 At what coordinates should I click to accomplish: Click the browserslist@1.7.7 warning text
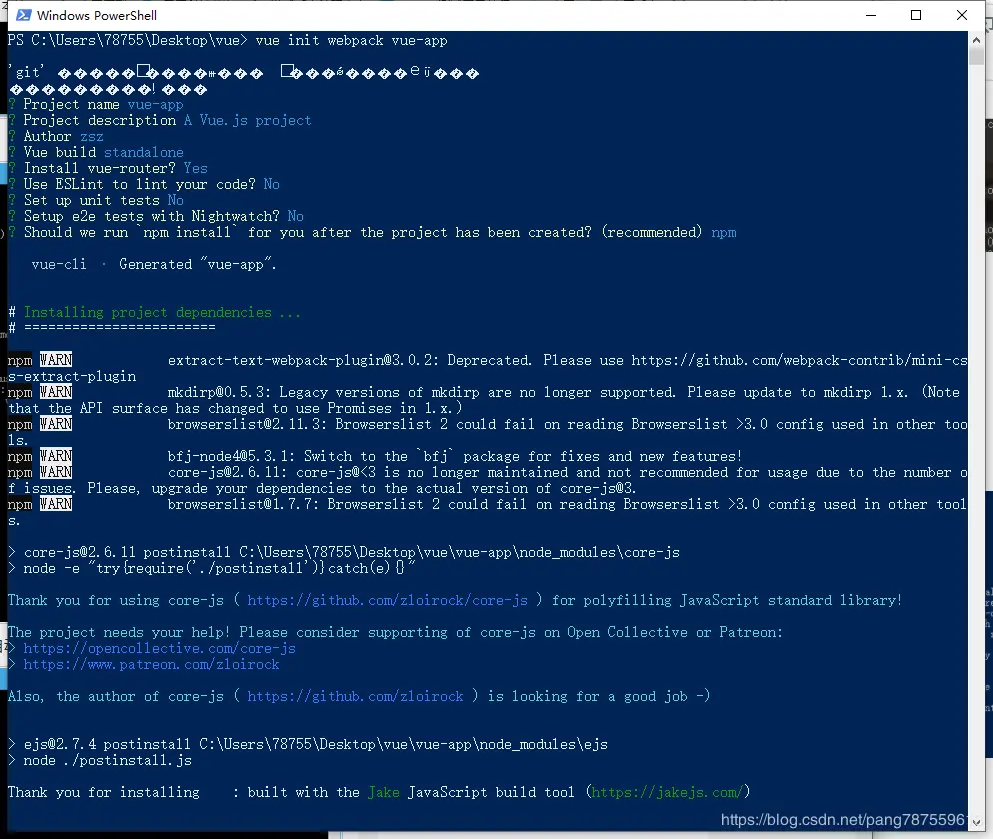coord(488,512)
